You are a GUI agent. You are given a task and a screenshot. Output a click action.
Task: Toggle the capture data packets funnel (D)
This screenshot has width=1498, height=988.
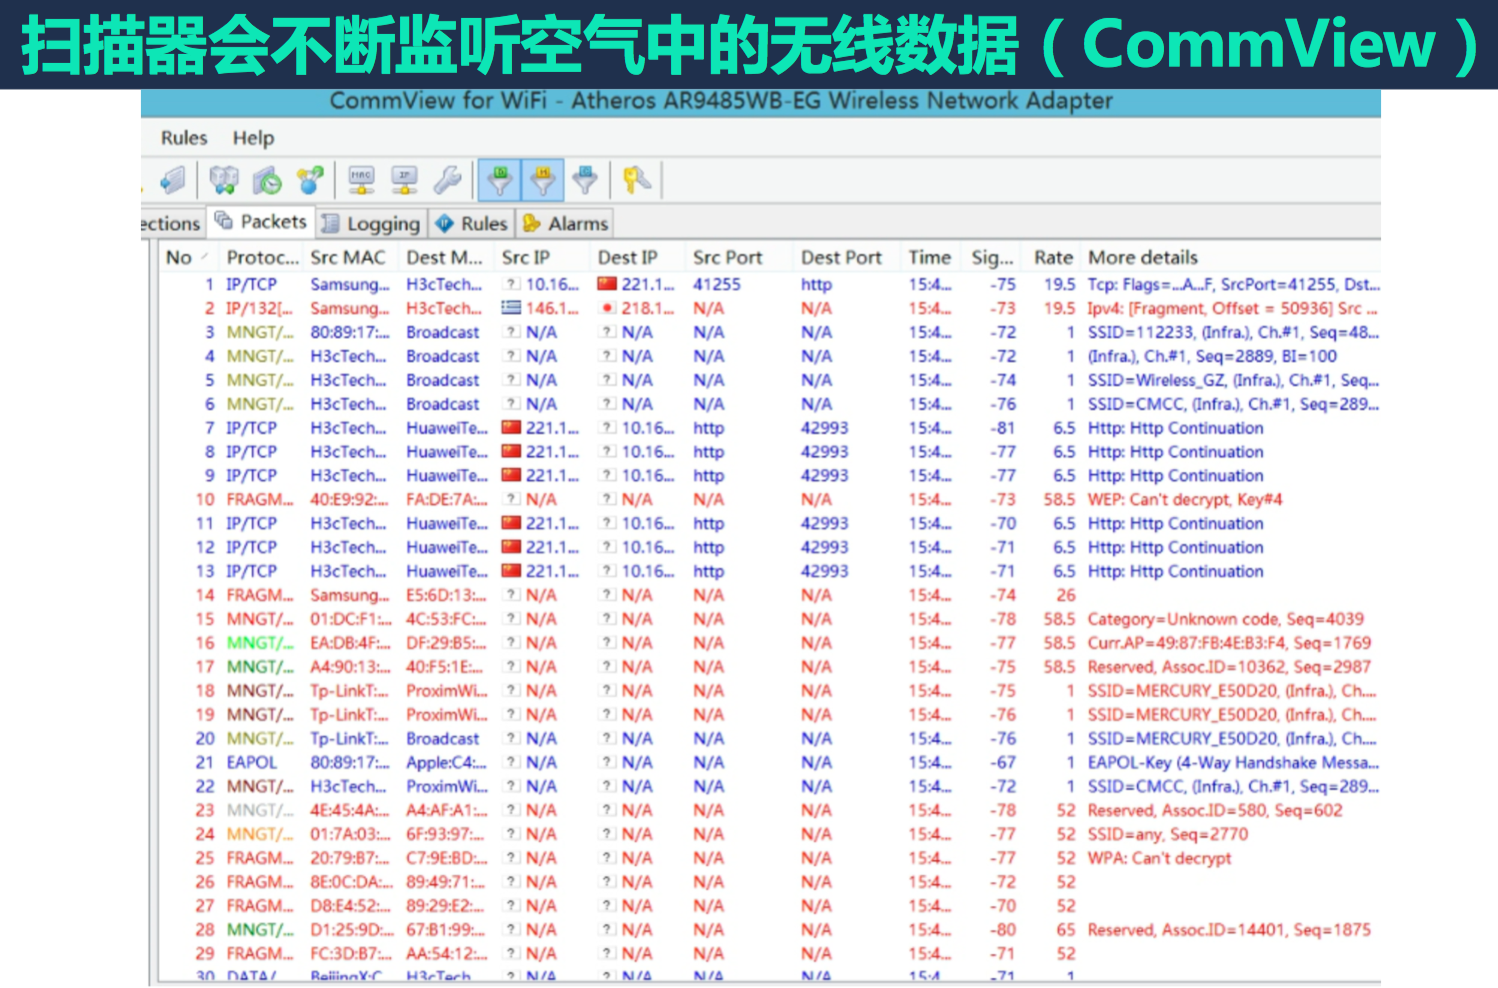tap(499, 181)
